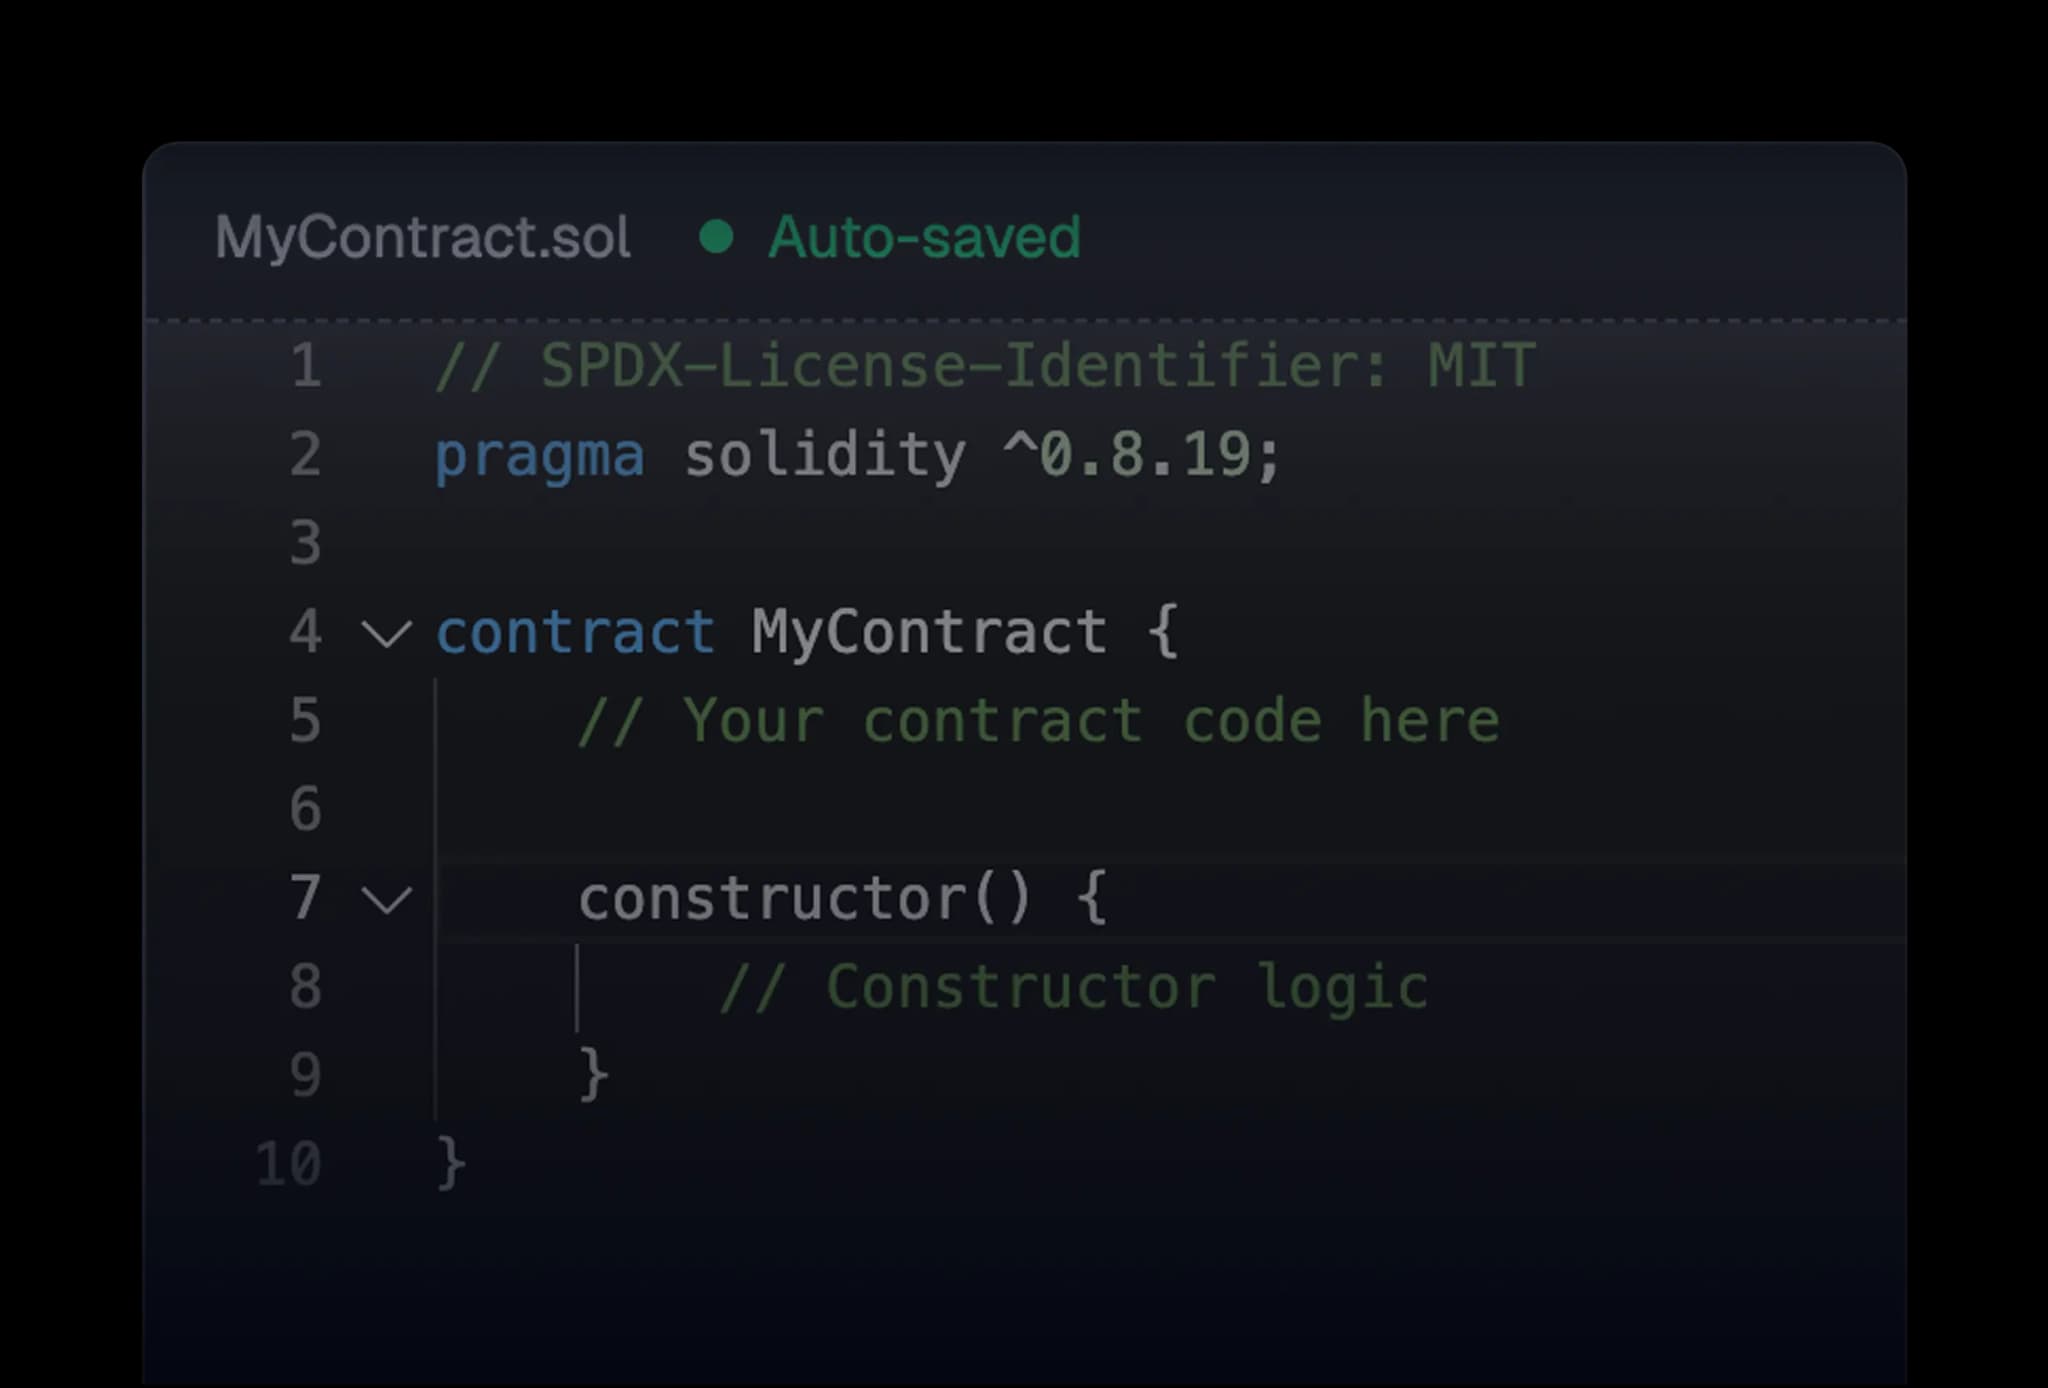
Task: Click line number 6 in the gutter
Action: point(306,809)
